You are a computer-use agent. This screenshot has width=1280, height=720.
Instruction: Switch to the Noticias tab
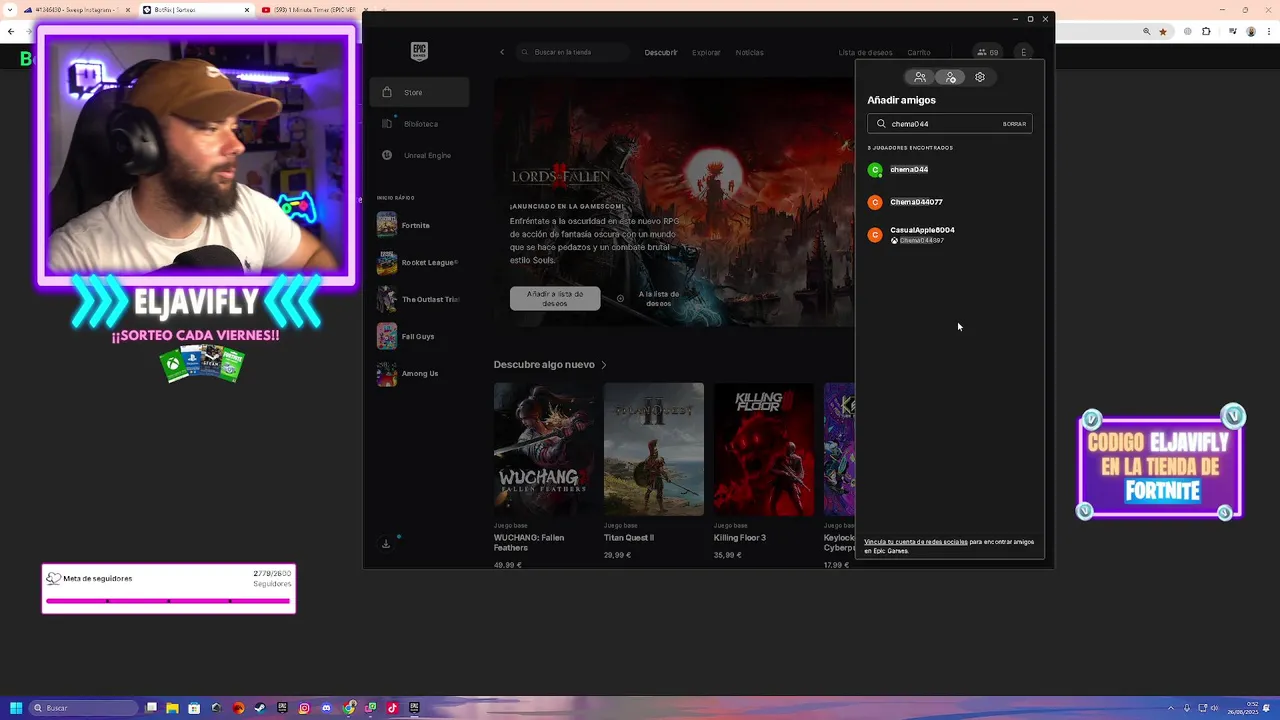[x=749, y=52]
